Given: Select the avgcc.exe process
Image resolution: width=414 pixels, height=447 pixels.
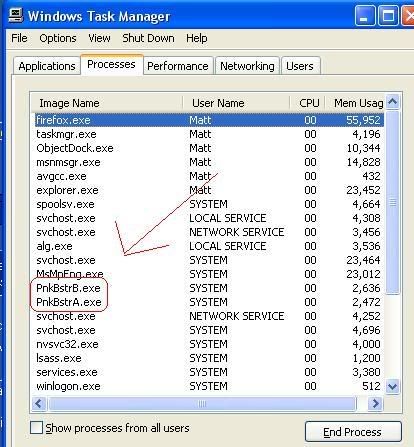Looking at the screenshot, I should 209,176.
